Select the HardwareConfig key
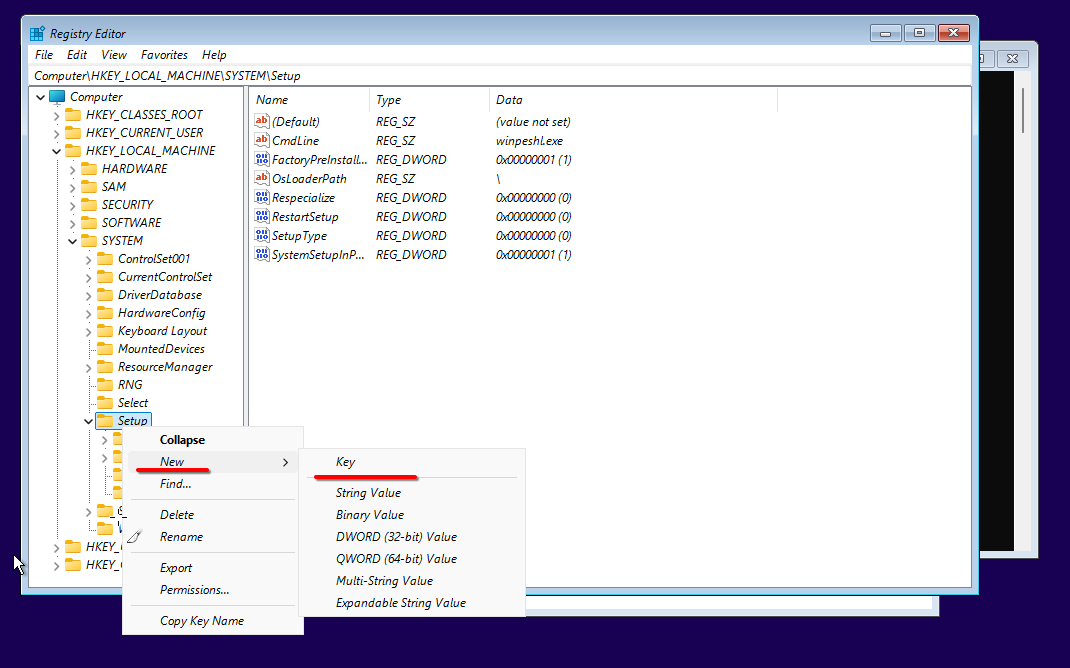 [x=161, y=313]
